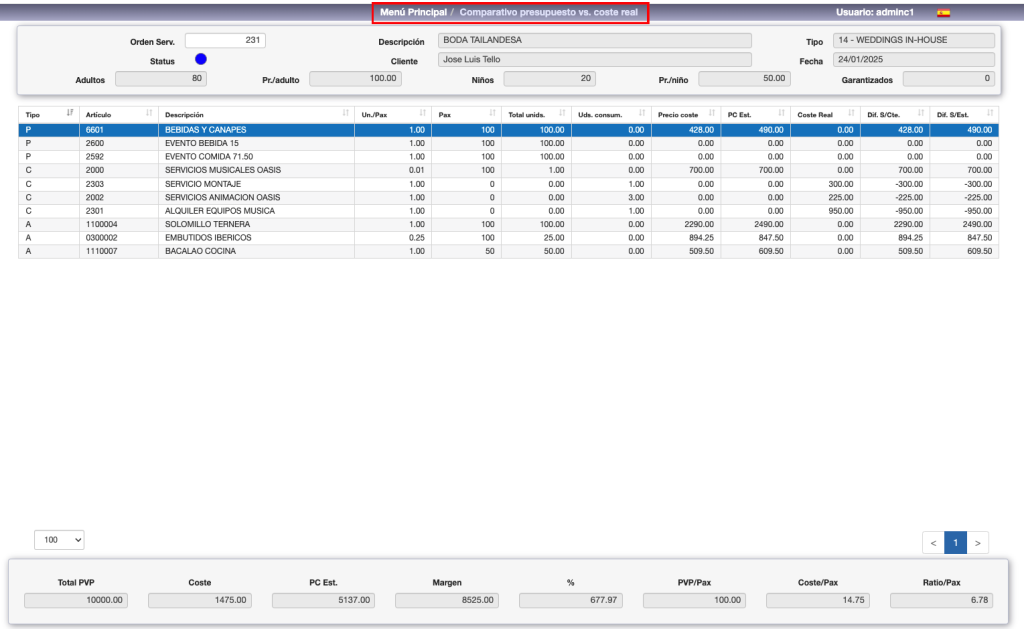Sort table by the Tipo column sort icon

(70, 114)
